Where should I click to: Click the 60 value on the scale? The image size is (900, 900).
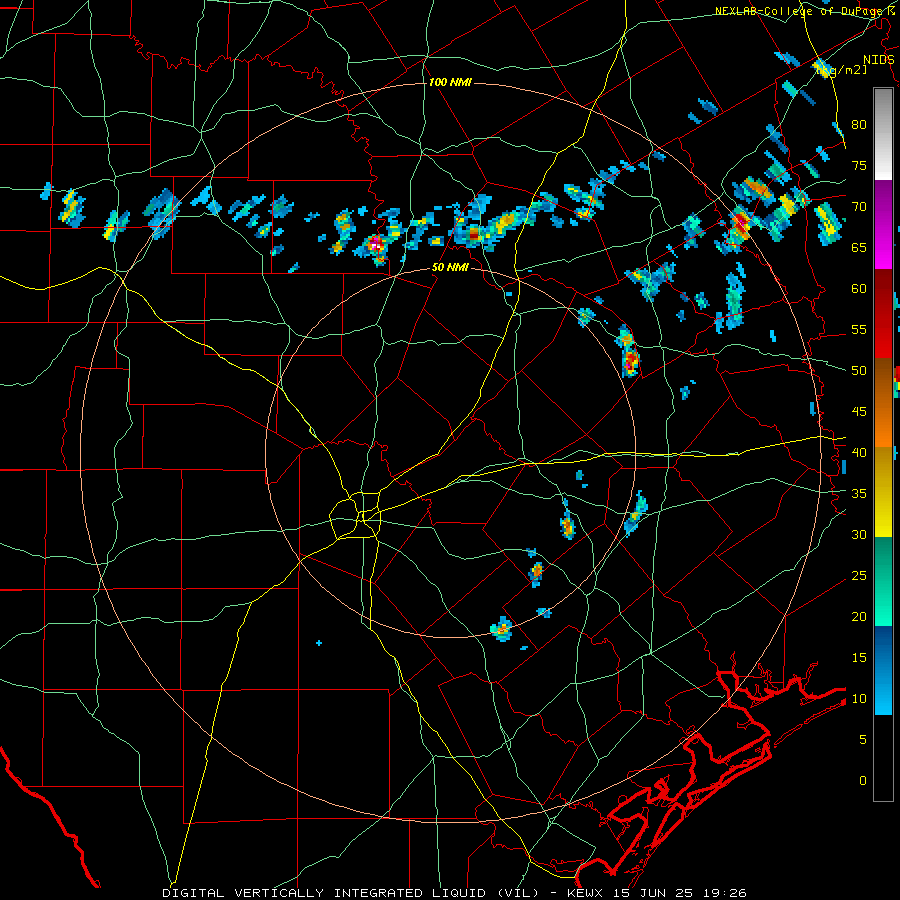[x=859, y=289]
